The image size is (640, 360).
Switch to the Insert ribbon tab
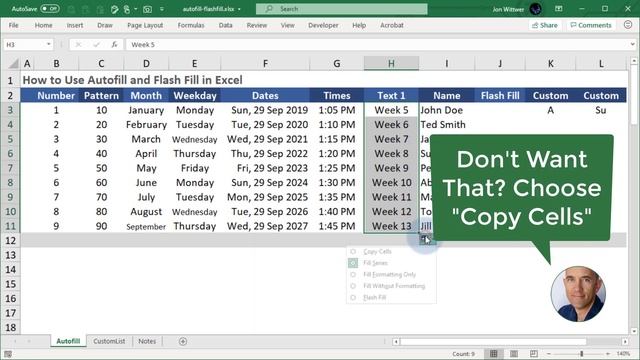pyautogui.click(x=75, y=25)
